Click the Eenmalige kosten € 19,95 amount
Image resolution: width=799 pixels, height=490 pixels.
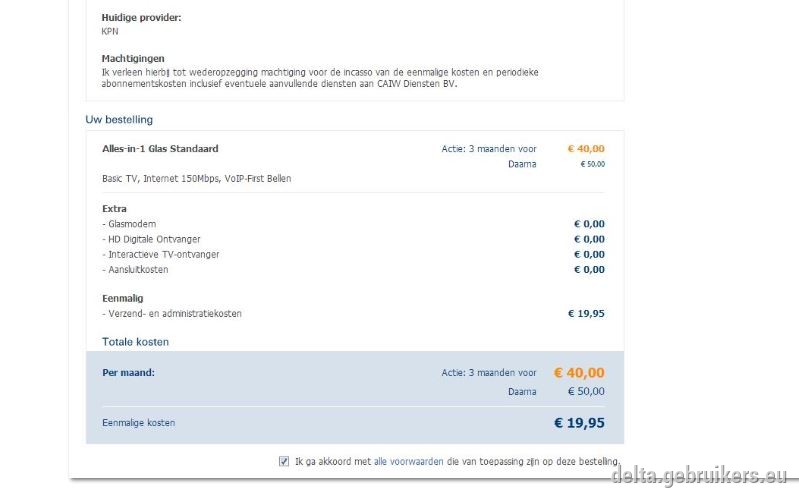(579, 423)
